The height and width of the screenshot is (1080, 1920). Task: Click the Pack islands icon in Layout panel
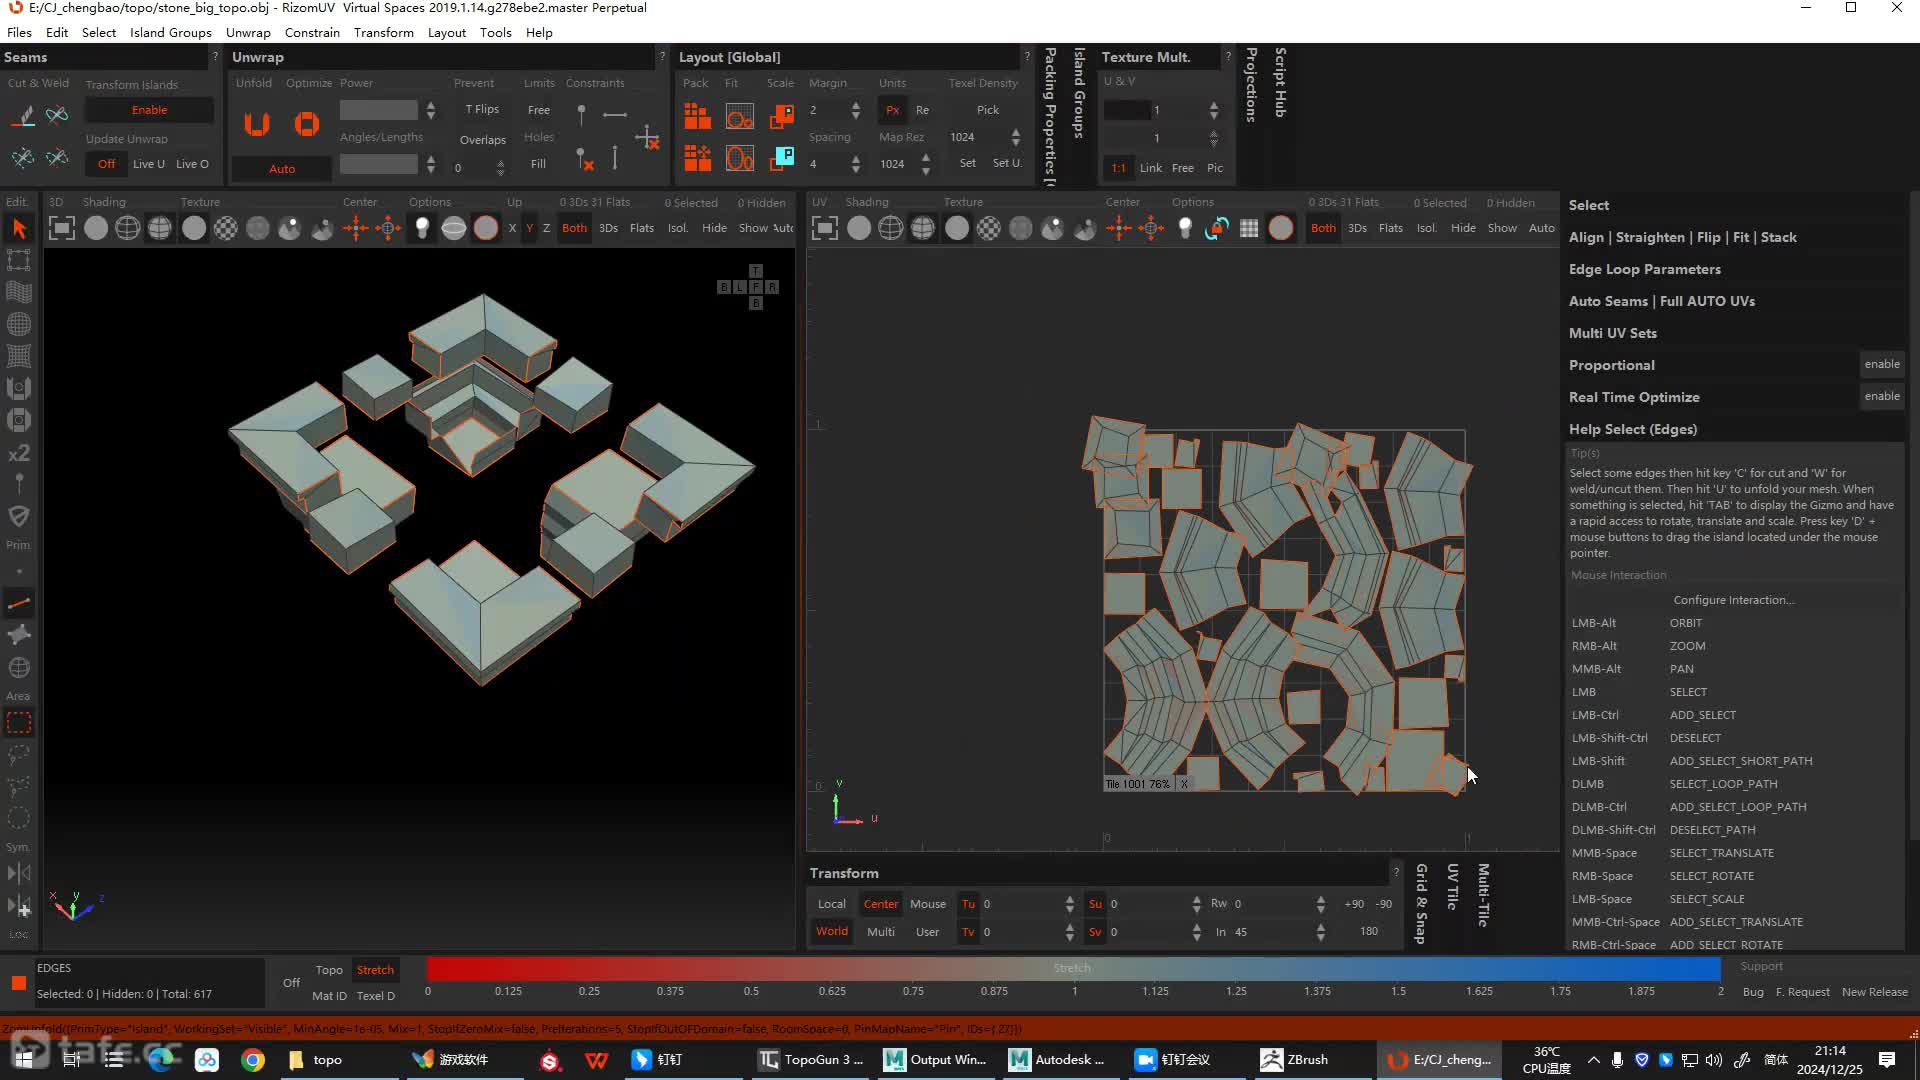tap(697, 117)
